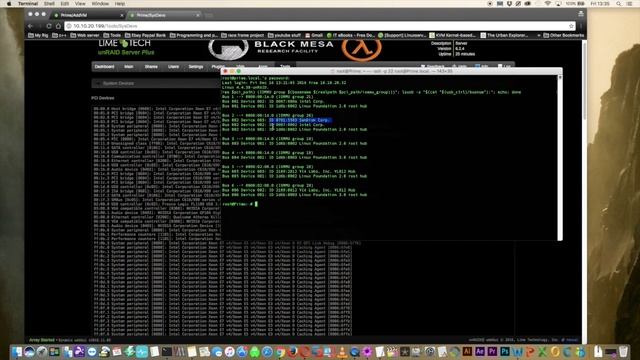640x360 pixels.
Task: Open iTunes from the Dock
Action: tap(229, 351)
